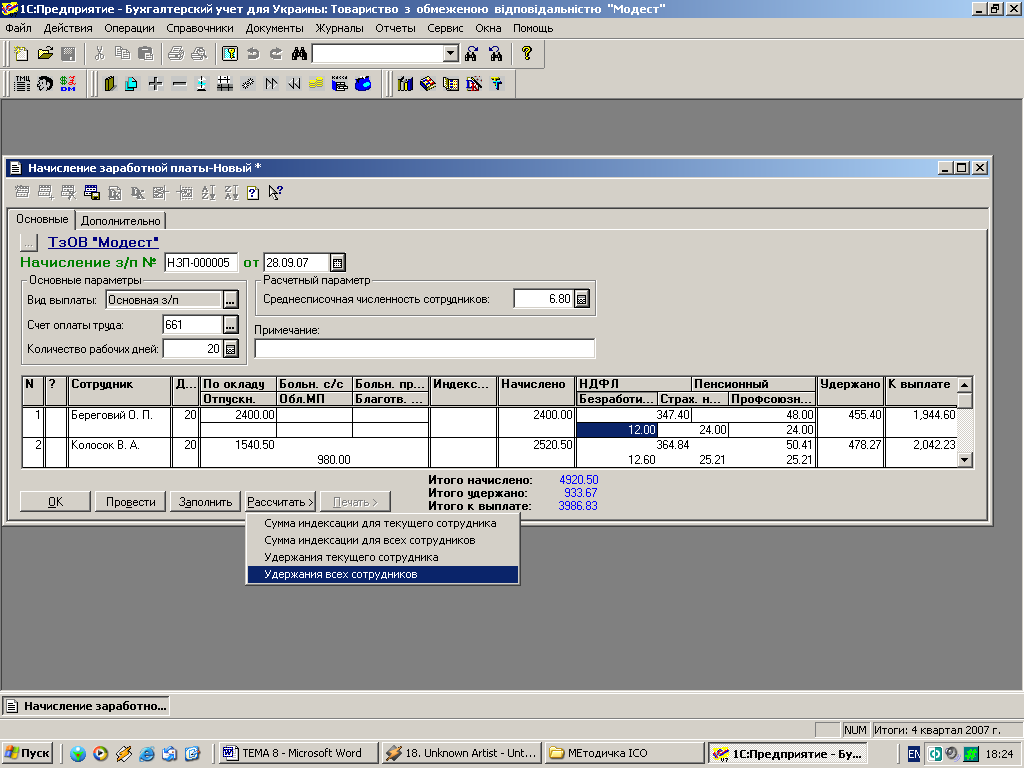This screenshot has height=768, width=1024.
Task: Click the Примечание text field
Action: pyautogui.click(x=424, y=349)
